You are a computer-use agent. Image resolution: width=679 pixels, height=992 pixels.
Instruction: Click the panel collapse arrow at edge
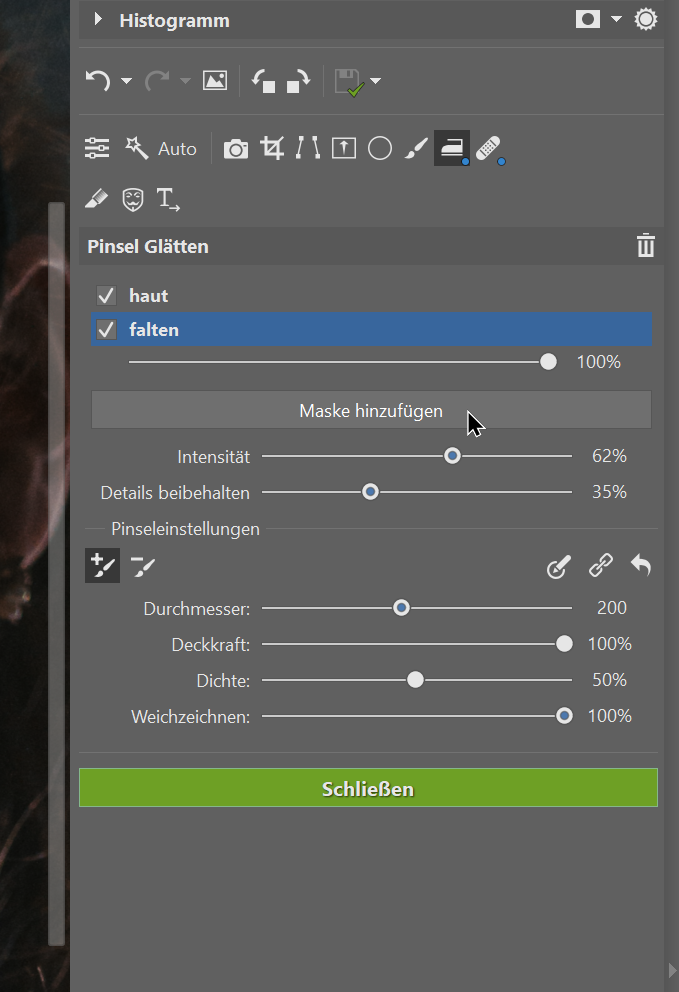coord(672,970)
